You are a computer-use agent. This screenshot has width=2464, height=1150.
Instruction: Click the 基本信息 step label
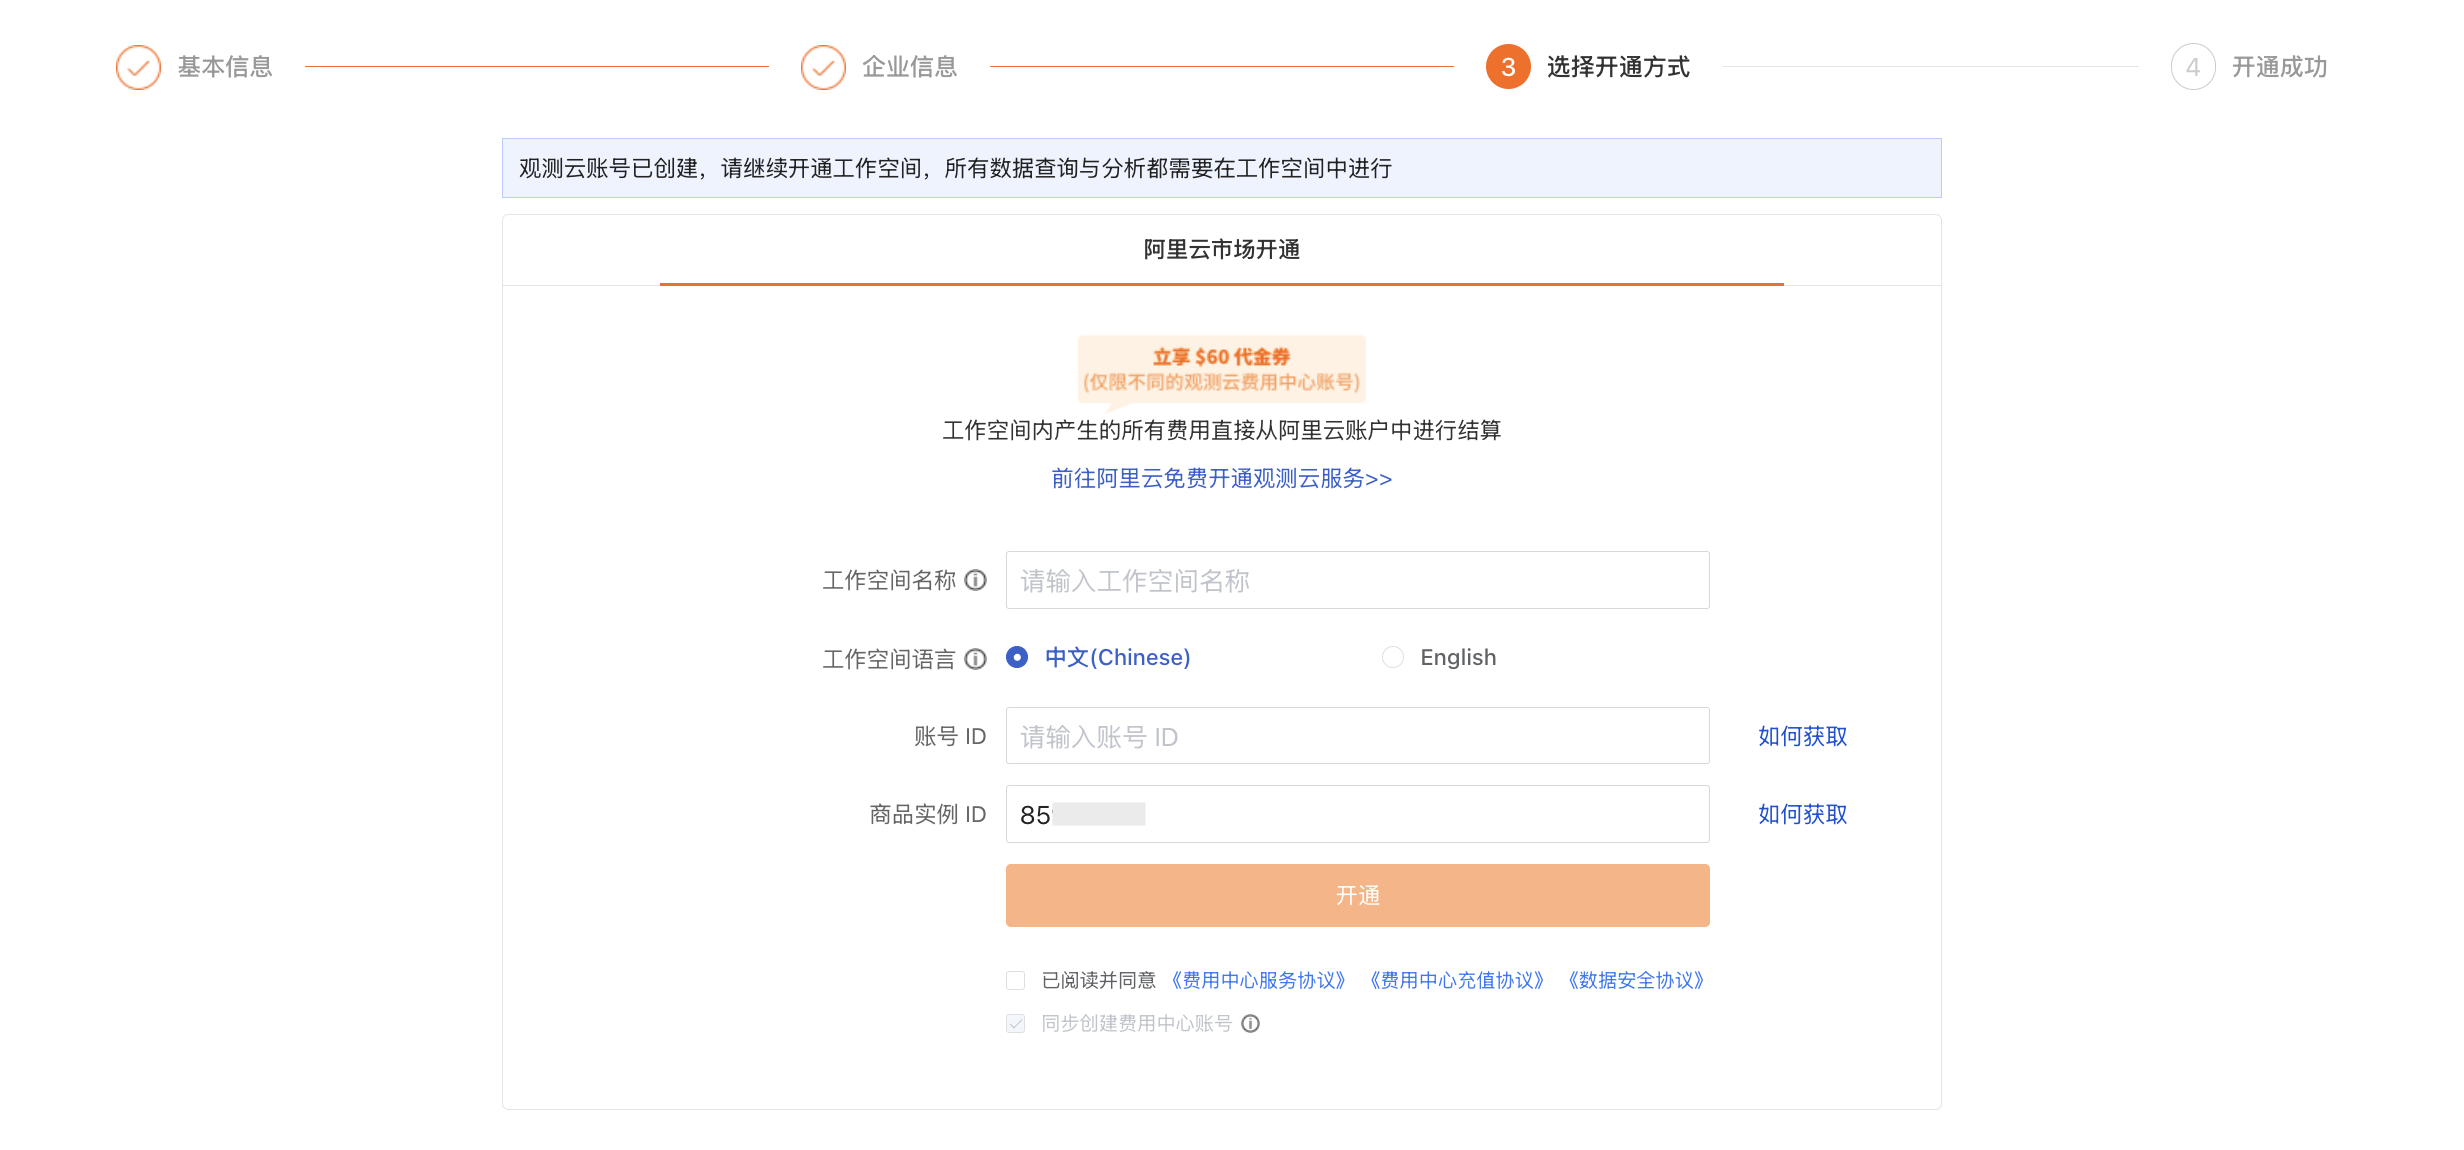225,67
